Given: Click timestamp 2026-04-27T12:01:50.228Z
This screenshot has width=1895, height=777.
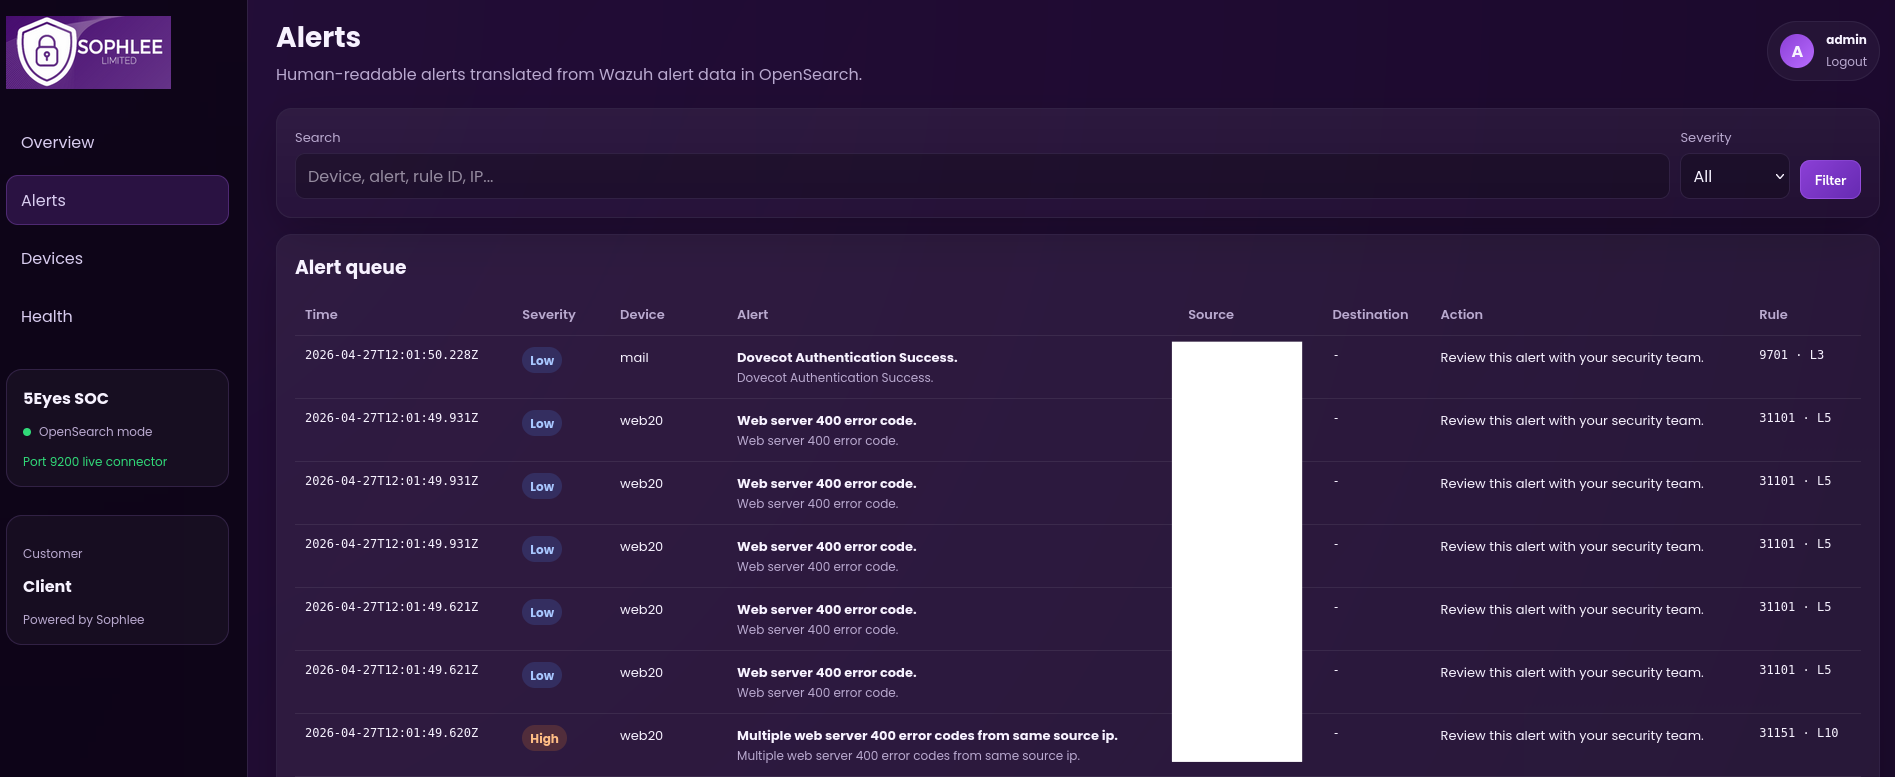Looking at the screenshot, I should 391,355.
